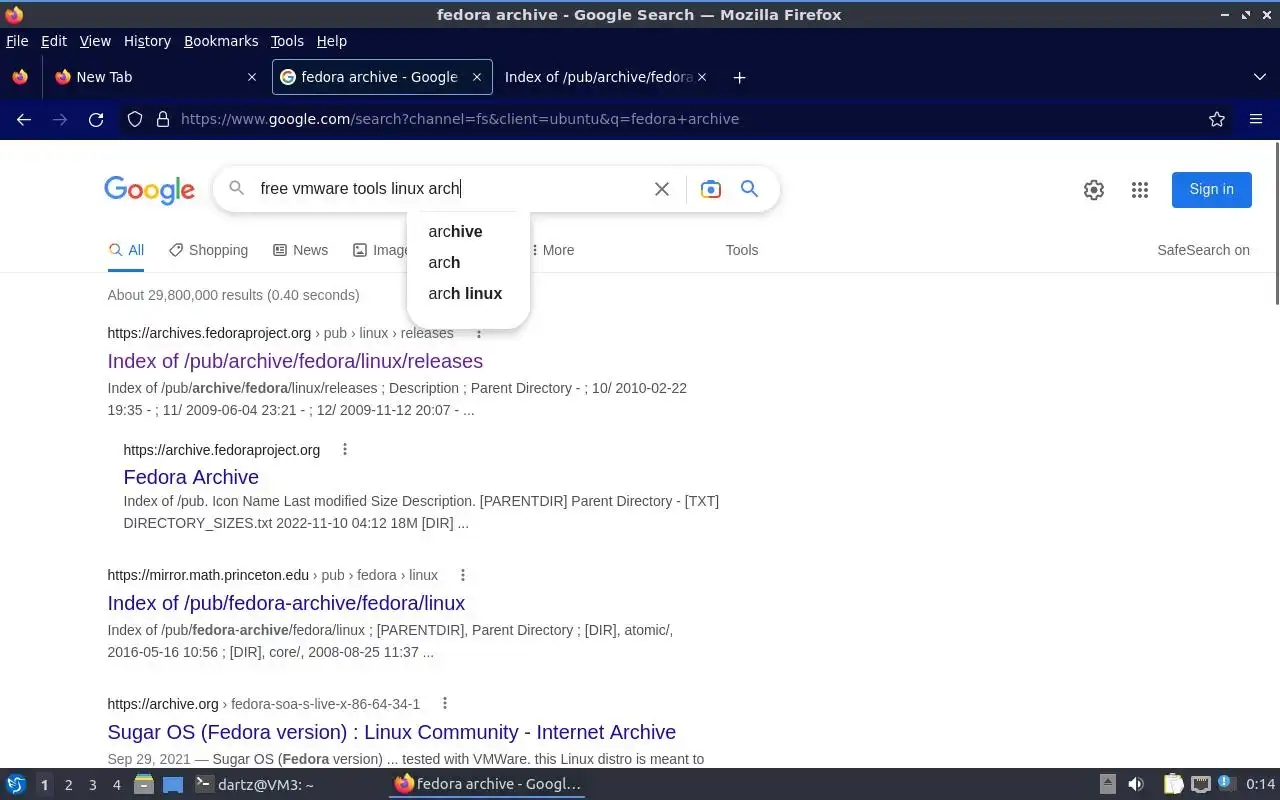Viewport: 1280px width, 800px height.
Task: Open a new tab with plus button
Action: [739, 77]
